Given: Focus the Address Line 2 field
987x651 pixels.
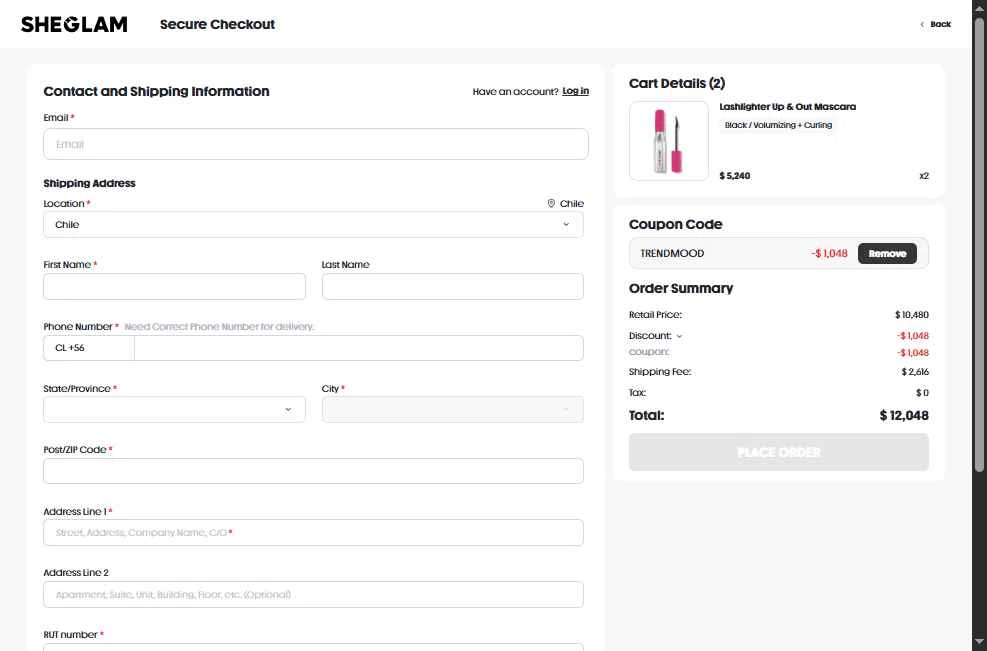Looking at the screenshot, I should point(313,594).
